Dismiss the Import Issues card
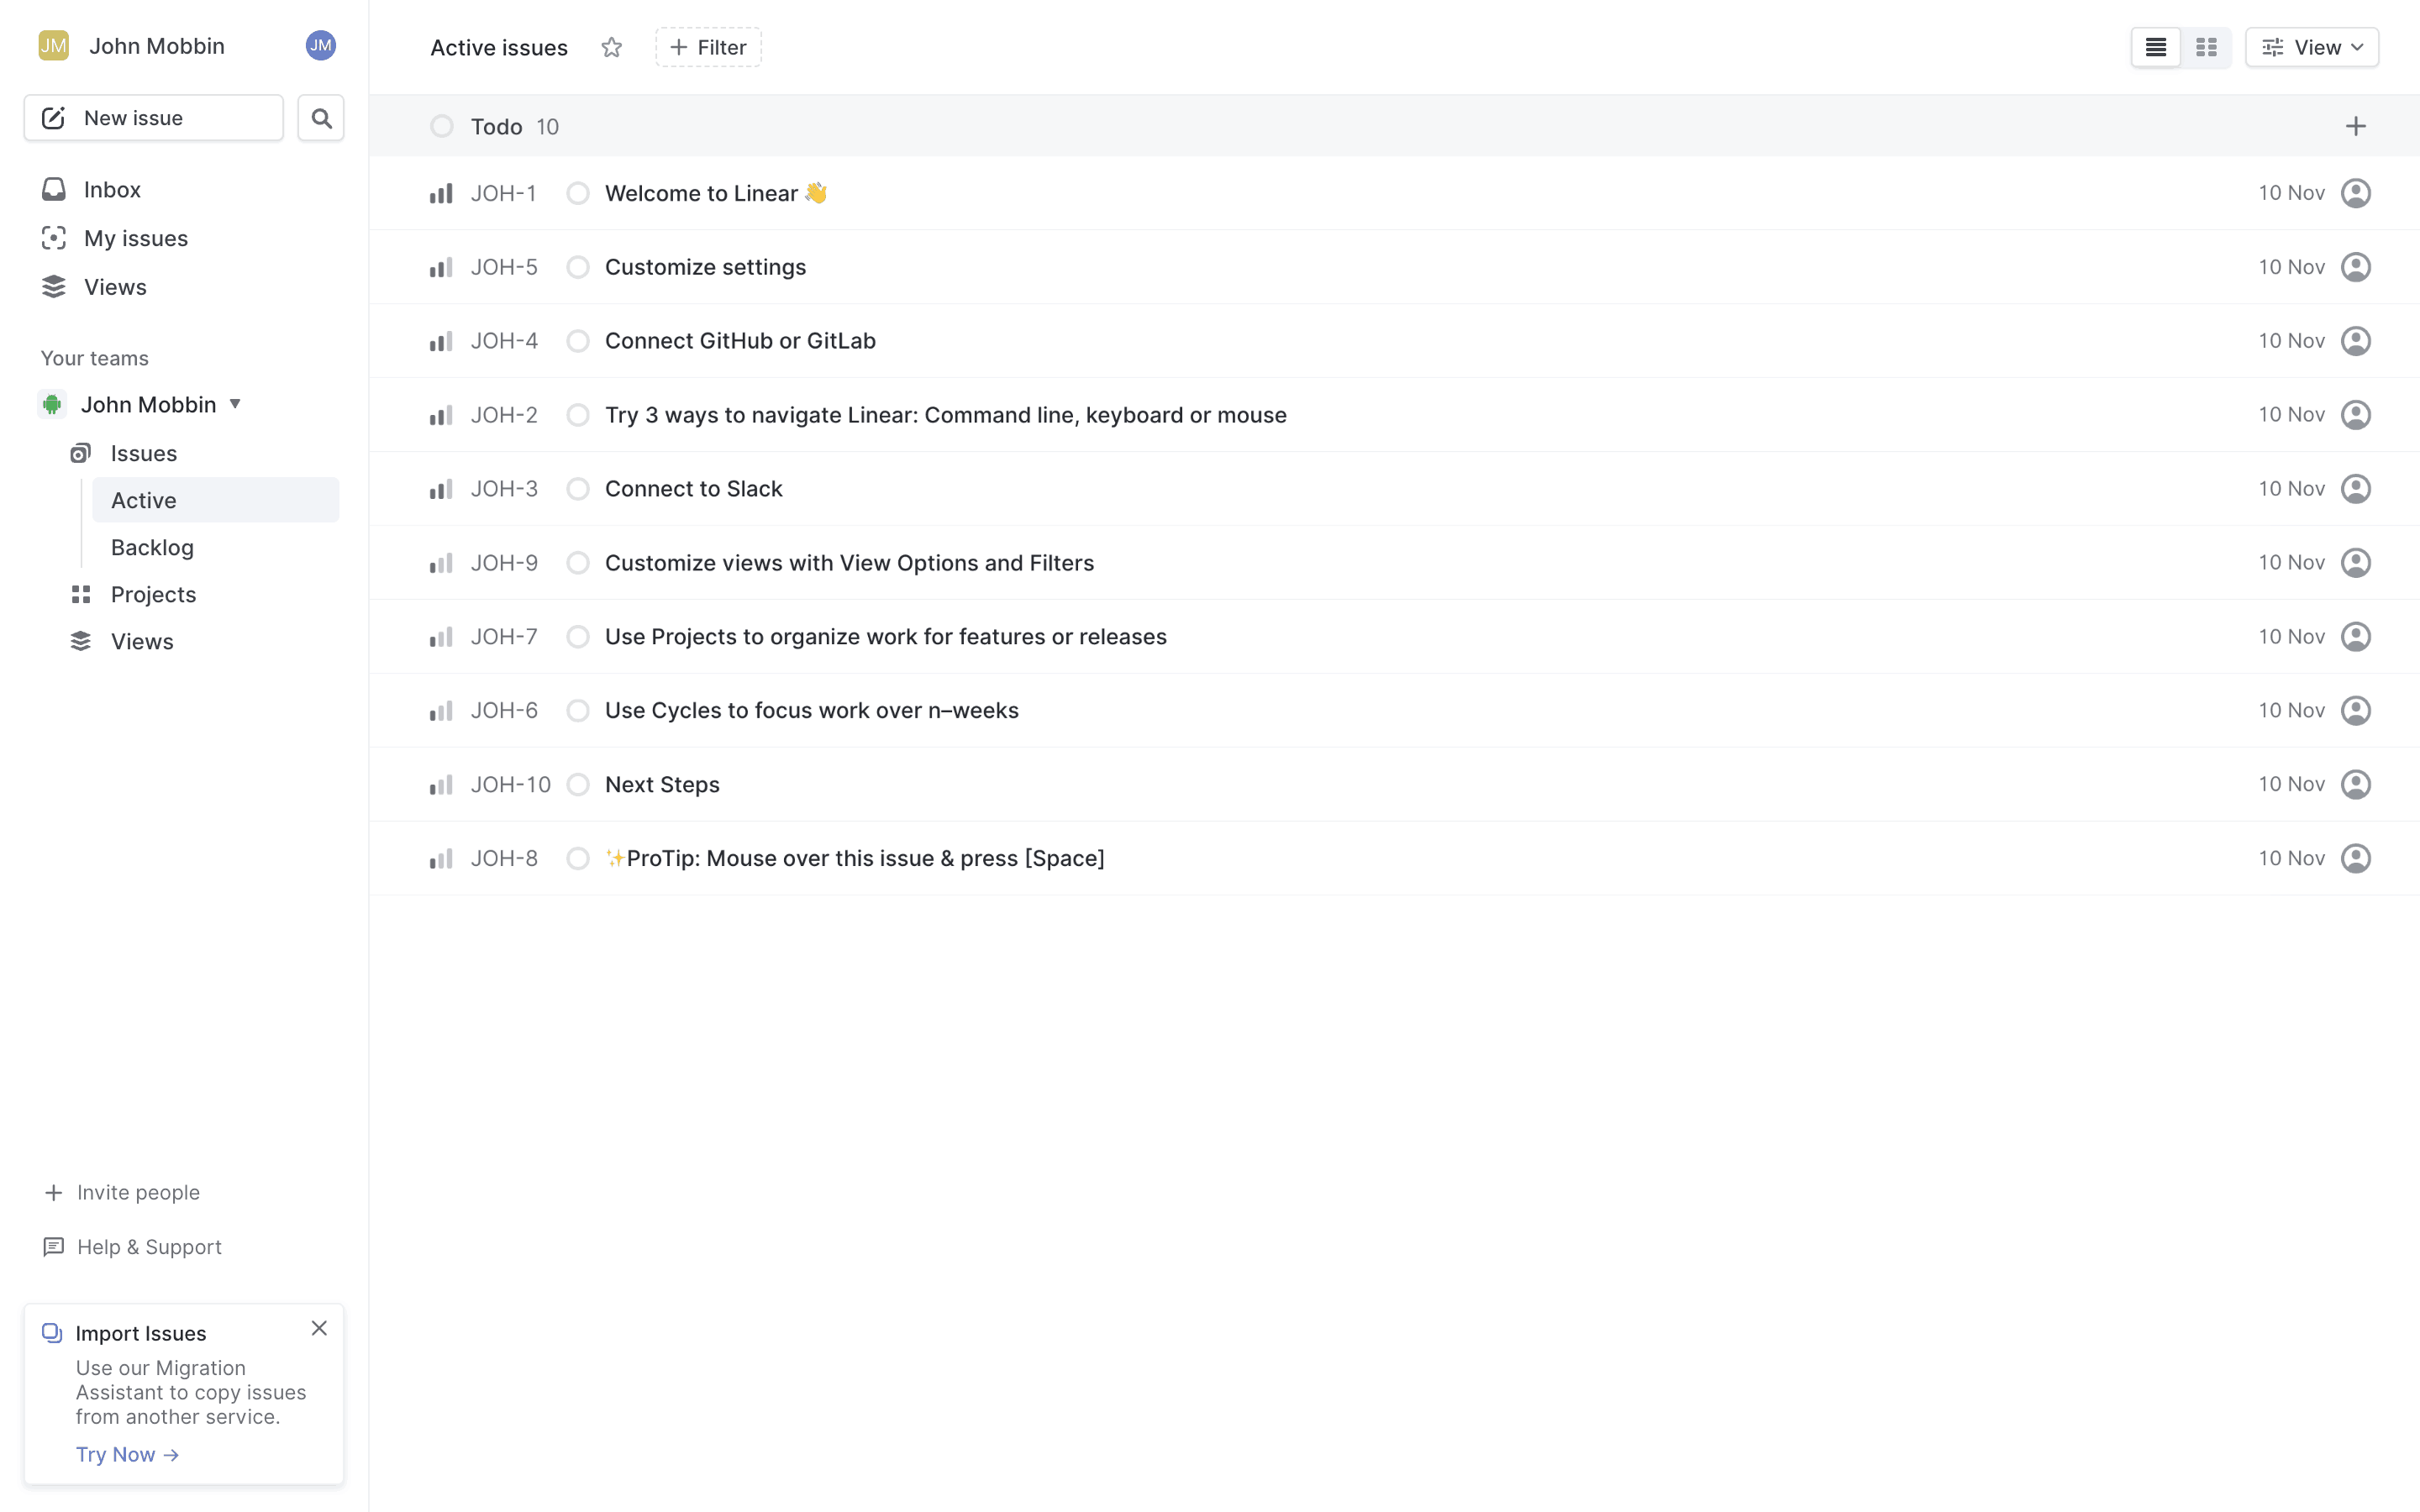 pyautogui.click(x=319, y=1328)
